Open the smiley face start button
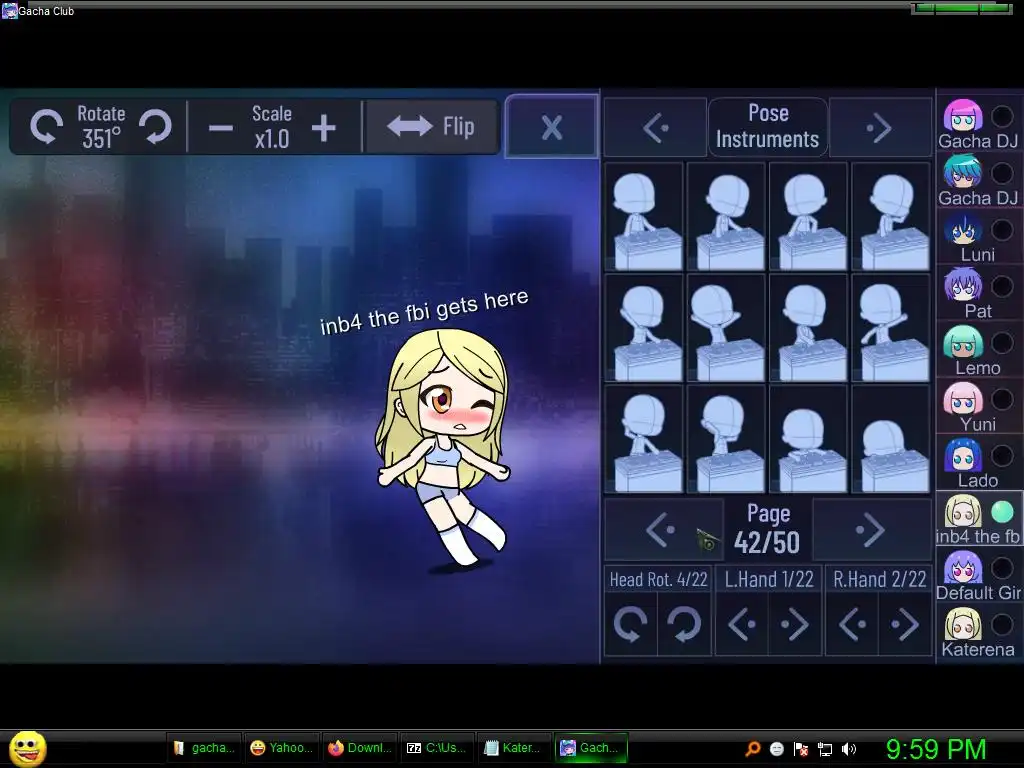 point(27,748)
